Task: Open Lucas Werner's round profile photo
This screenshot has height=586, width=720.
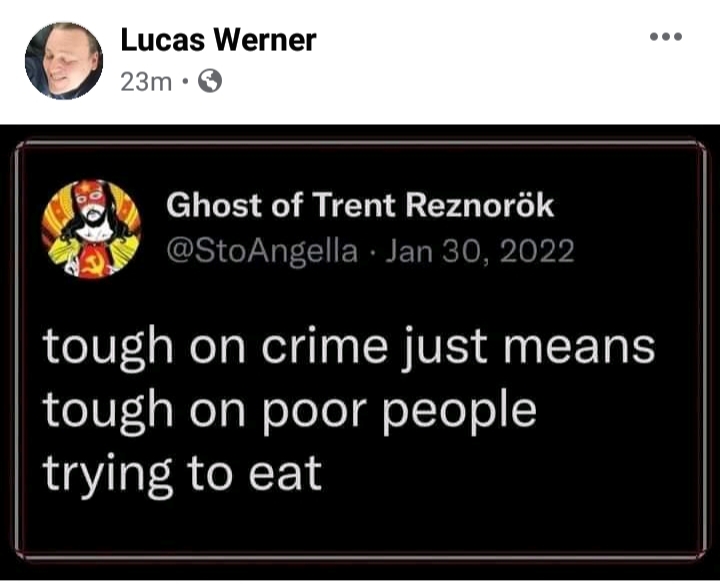Action: [64, 61]
